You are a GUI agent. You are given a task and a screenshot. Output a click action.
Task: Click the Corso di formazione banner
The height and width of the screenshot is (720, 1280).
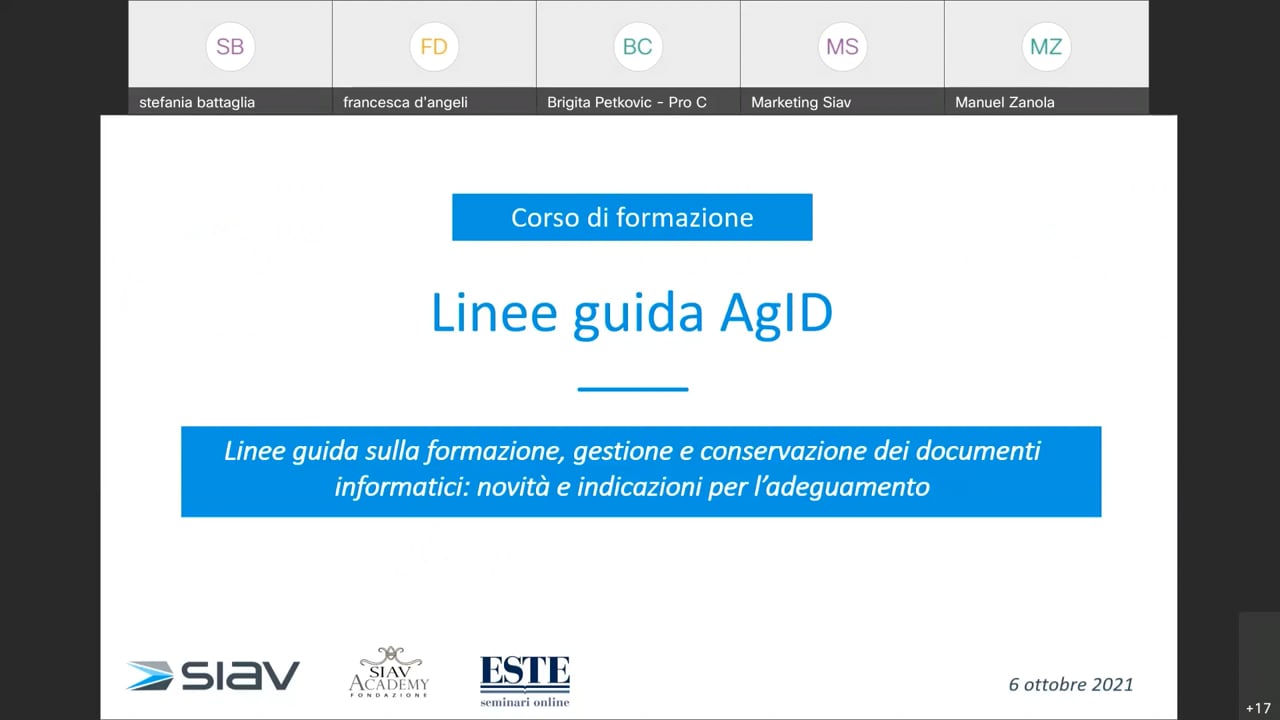coord(632,217)
